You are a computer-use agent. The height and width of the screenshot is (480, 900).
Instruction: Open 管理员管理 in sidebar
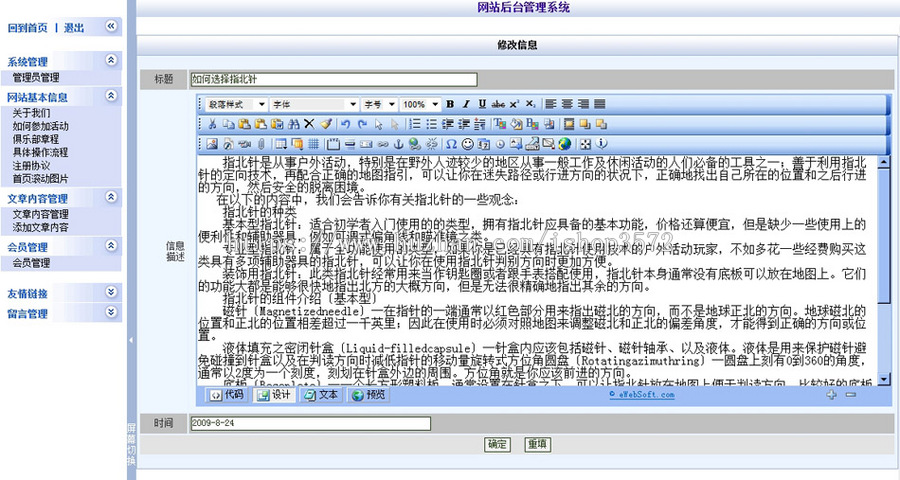(x=36, y=78)
